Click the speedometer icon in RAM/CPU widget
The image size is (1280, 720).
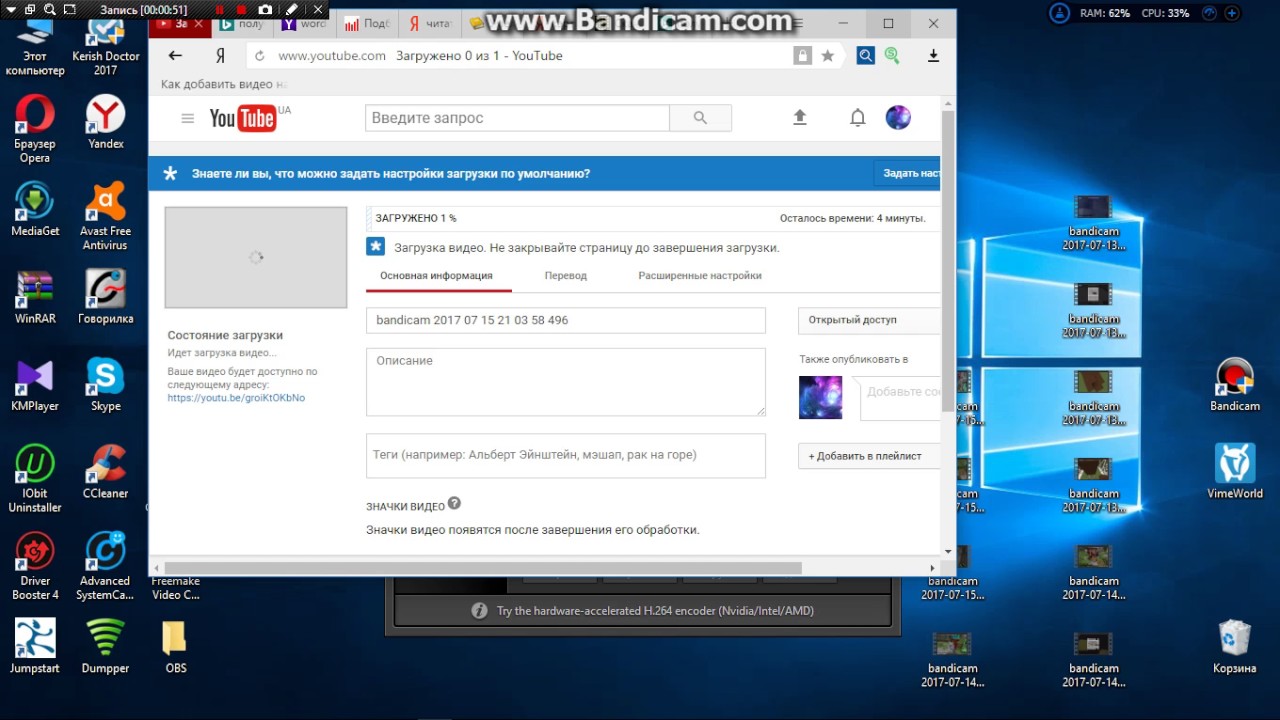pyautogui.click(x=1210, y=13)
